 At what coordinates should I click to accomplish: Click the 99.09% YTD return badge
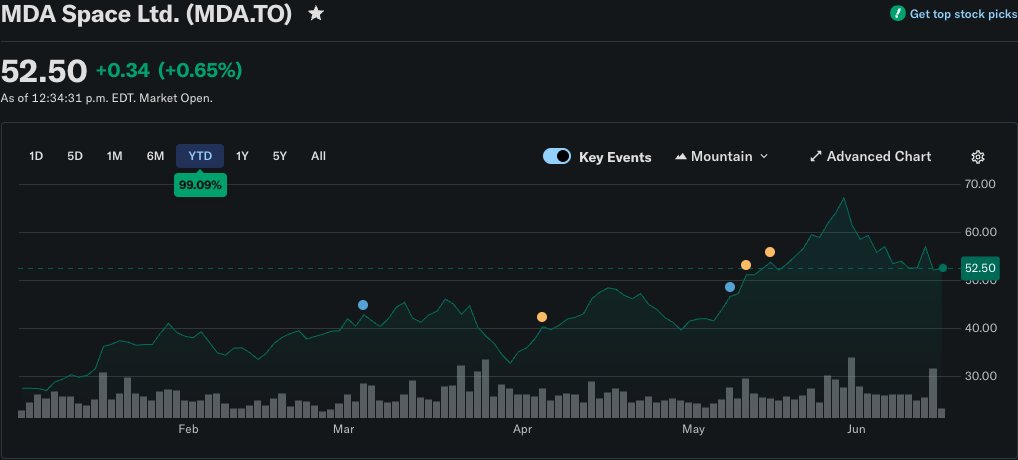coord(200,185)
